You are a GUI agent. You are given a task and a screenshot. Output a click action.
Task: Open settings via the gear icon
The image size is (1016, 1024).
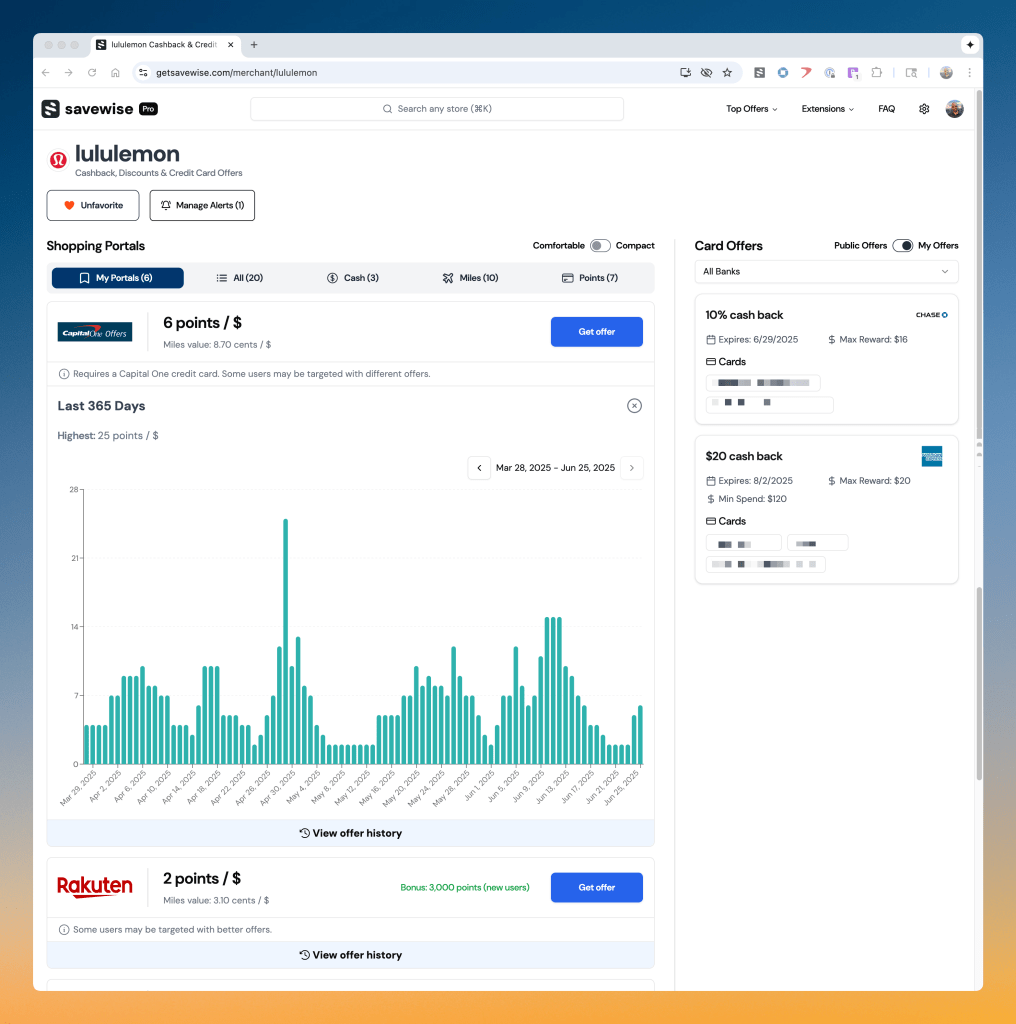(x=924, y=109)
